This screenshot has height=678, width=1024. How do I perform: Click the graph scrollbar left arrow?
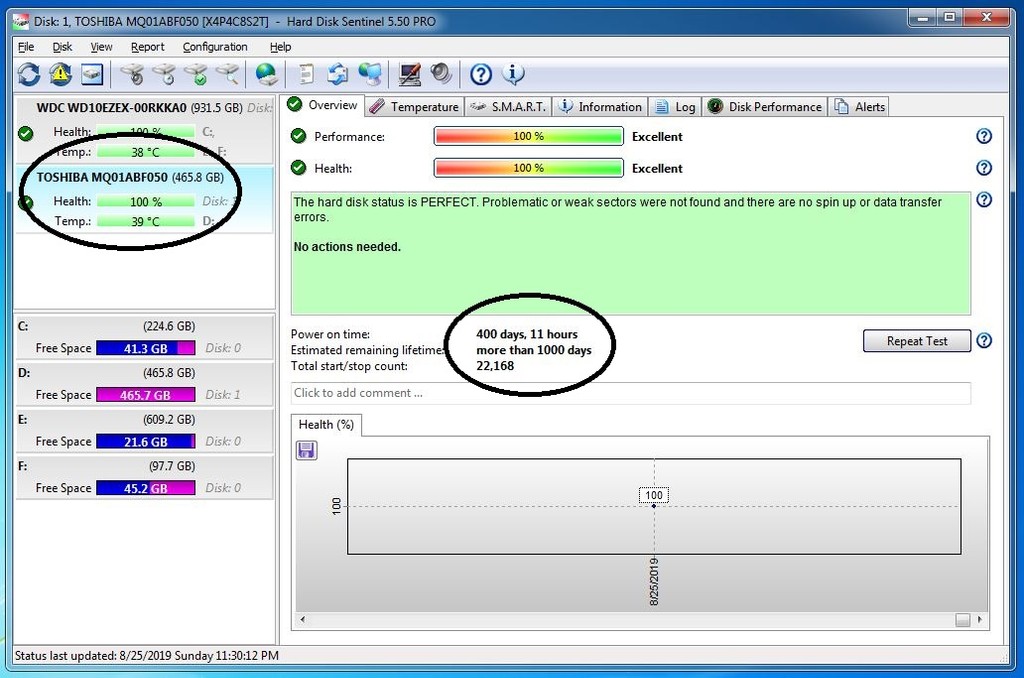[x=302, y=619]
